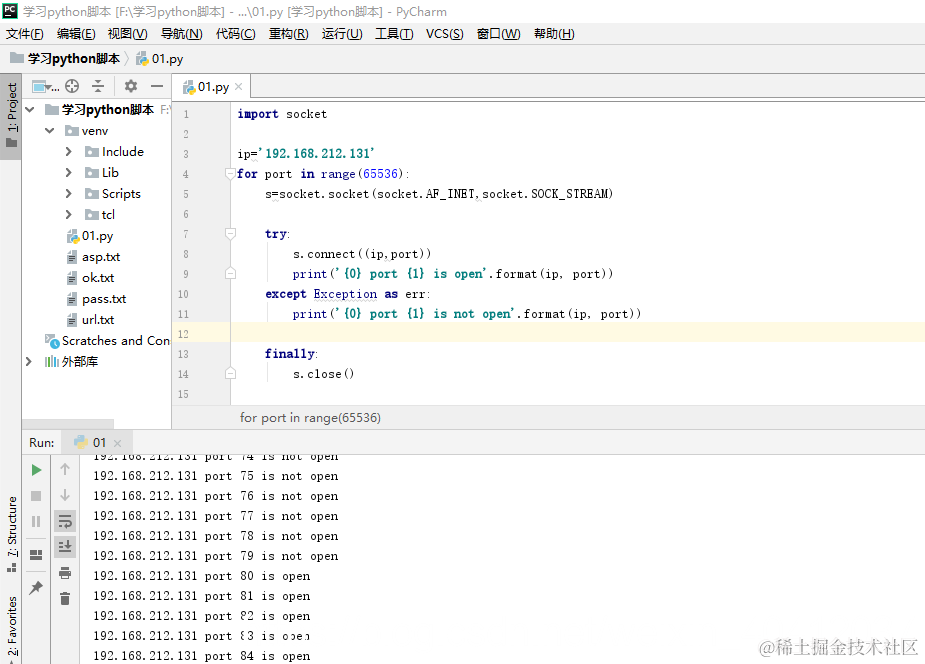Image resolution: width=925 pixels, height=664 pixels.
Task: Select Scratches and Consoles node
Action: pos(108,341)
